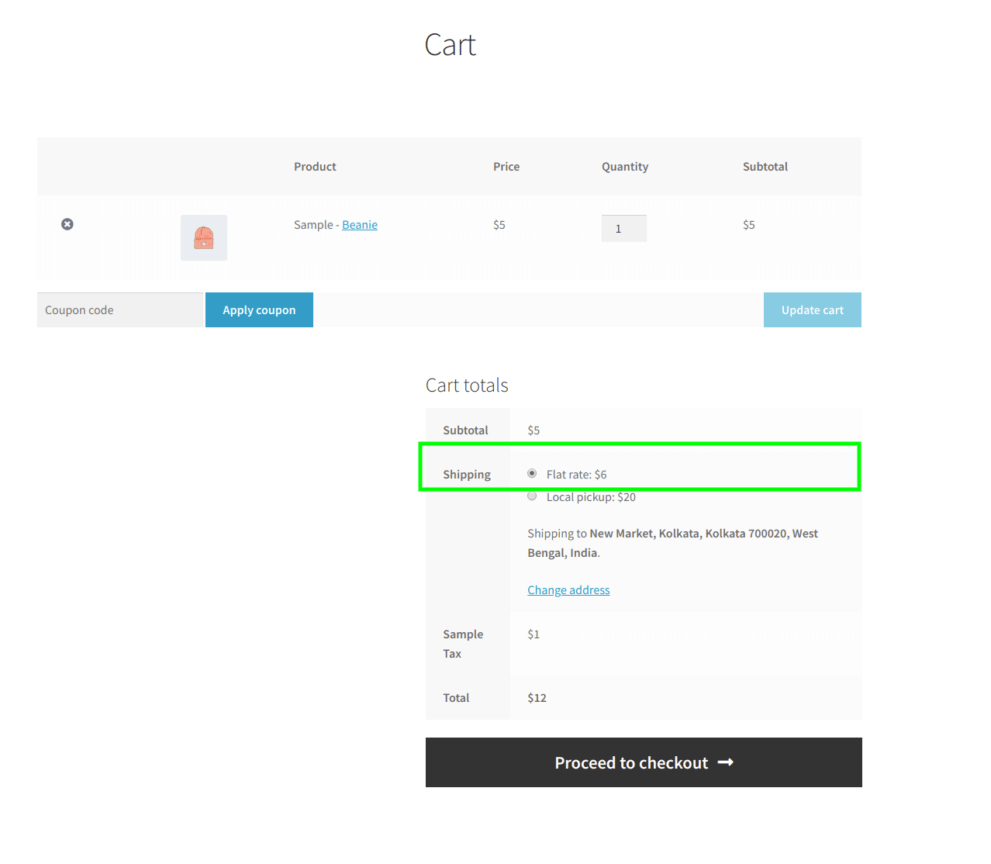
Task: Click the Change address link
Action: (x=568, y=590)
